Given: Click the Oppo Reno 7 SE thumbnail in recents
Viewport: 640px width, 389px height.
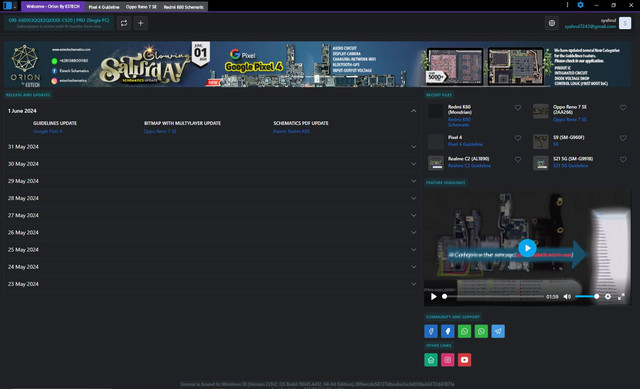Looking at the screenshot, I should 541,111.
